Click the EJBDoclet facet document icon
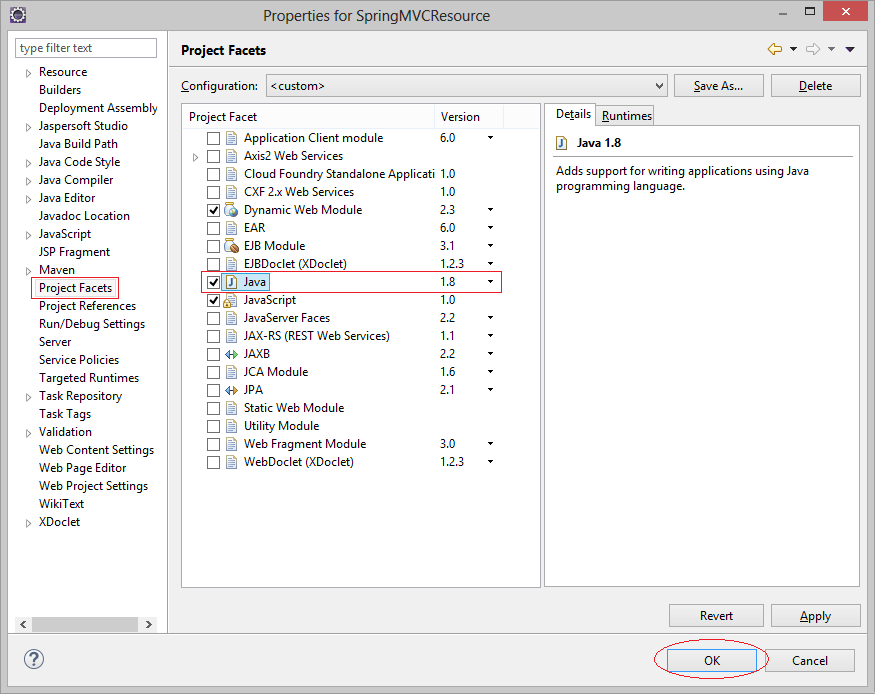 click(x=231, y=264)
